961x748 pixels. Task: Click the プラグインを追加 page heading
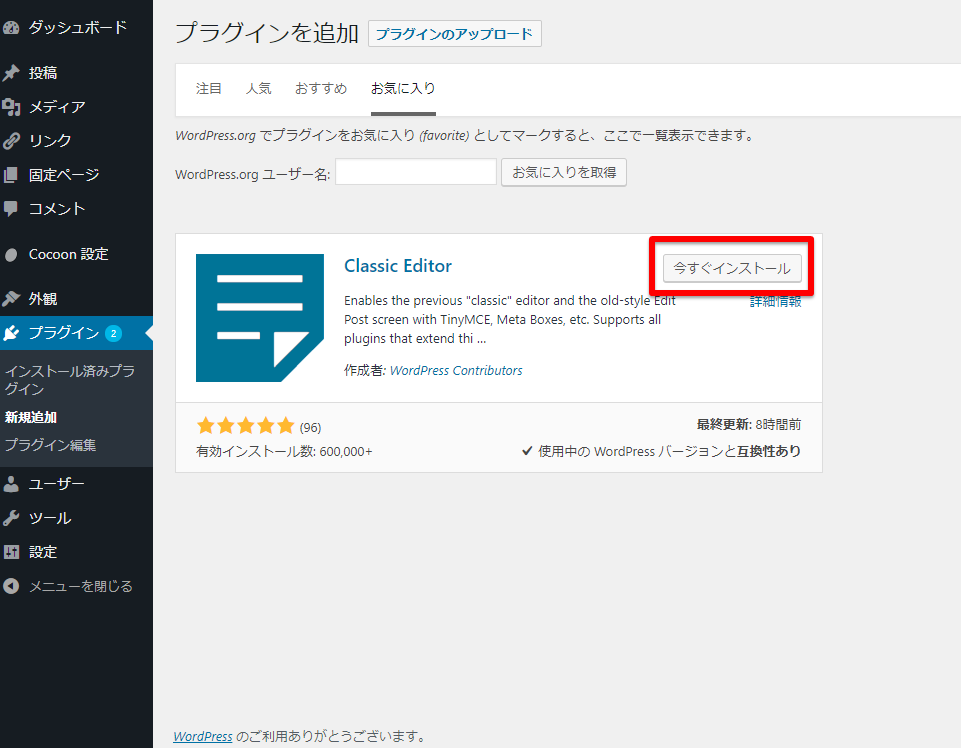coord(267,32)
